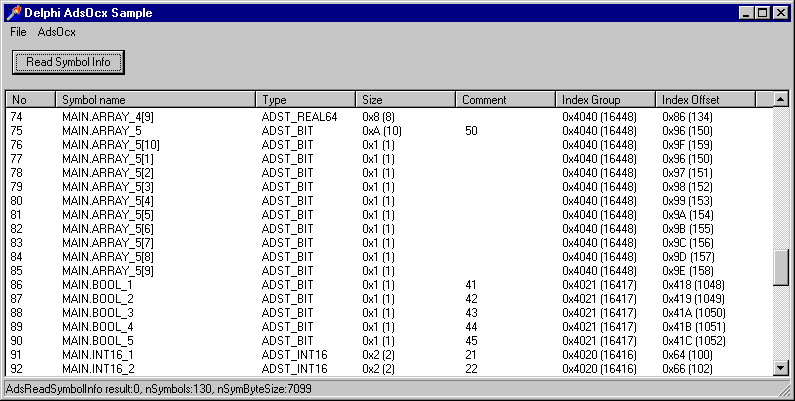Click the Delphi torch icon in title bar
This screenshot has width=795, height=401.
(14, 13)
